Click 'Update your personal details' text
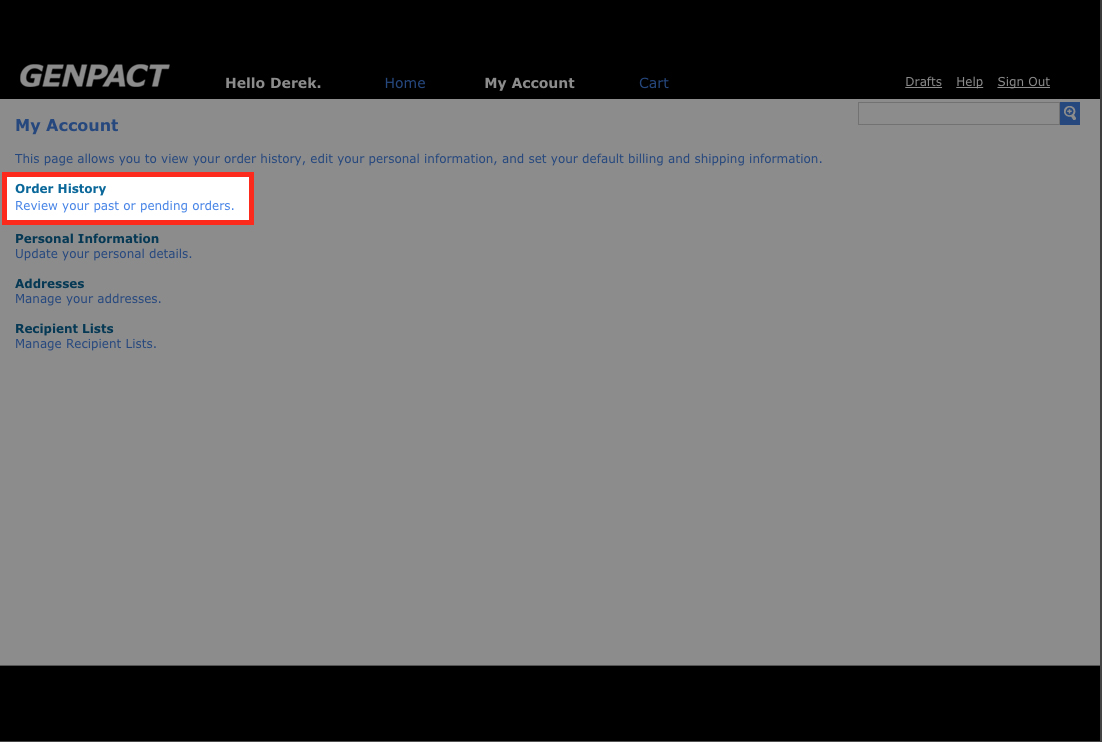 coord(103,254)
